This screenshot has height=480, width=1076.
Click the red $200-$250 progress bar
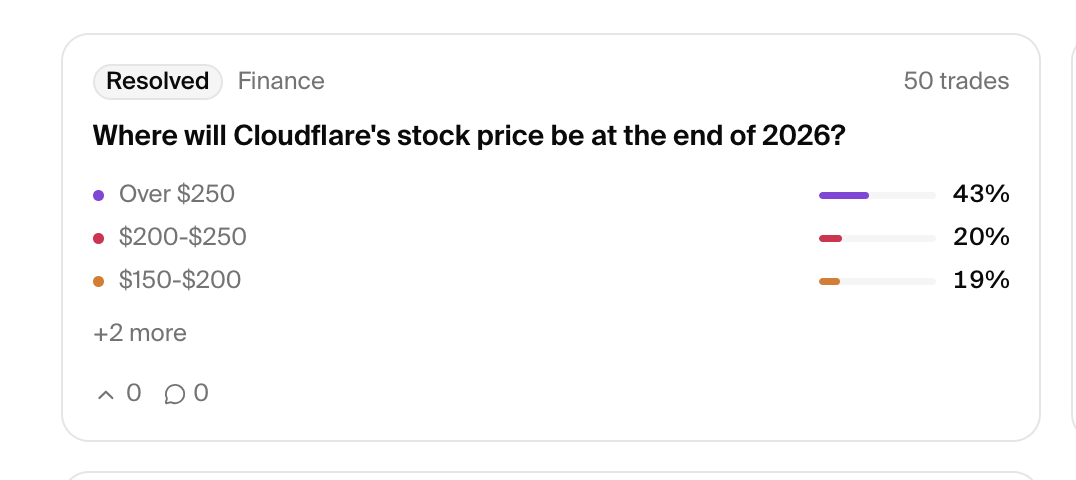876,238
